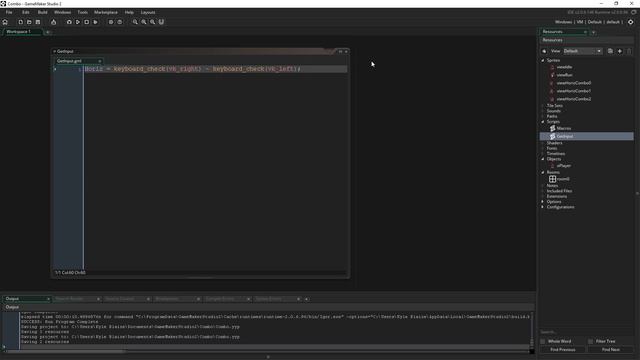Image resolution: width=640 pixels, height=360 pixels.
Task: Expand the Tile Sets folder
Action: pyautogui.click(x=543, y=106)
